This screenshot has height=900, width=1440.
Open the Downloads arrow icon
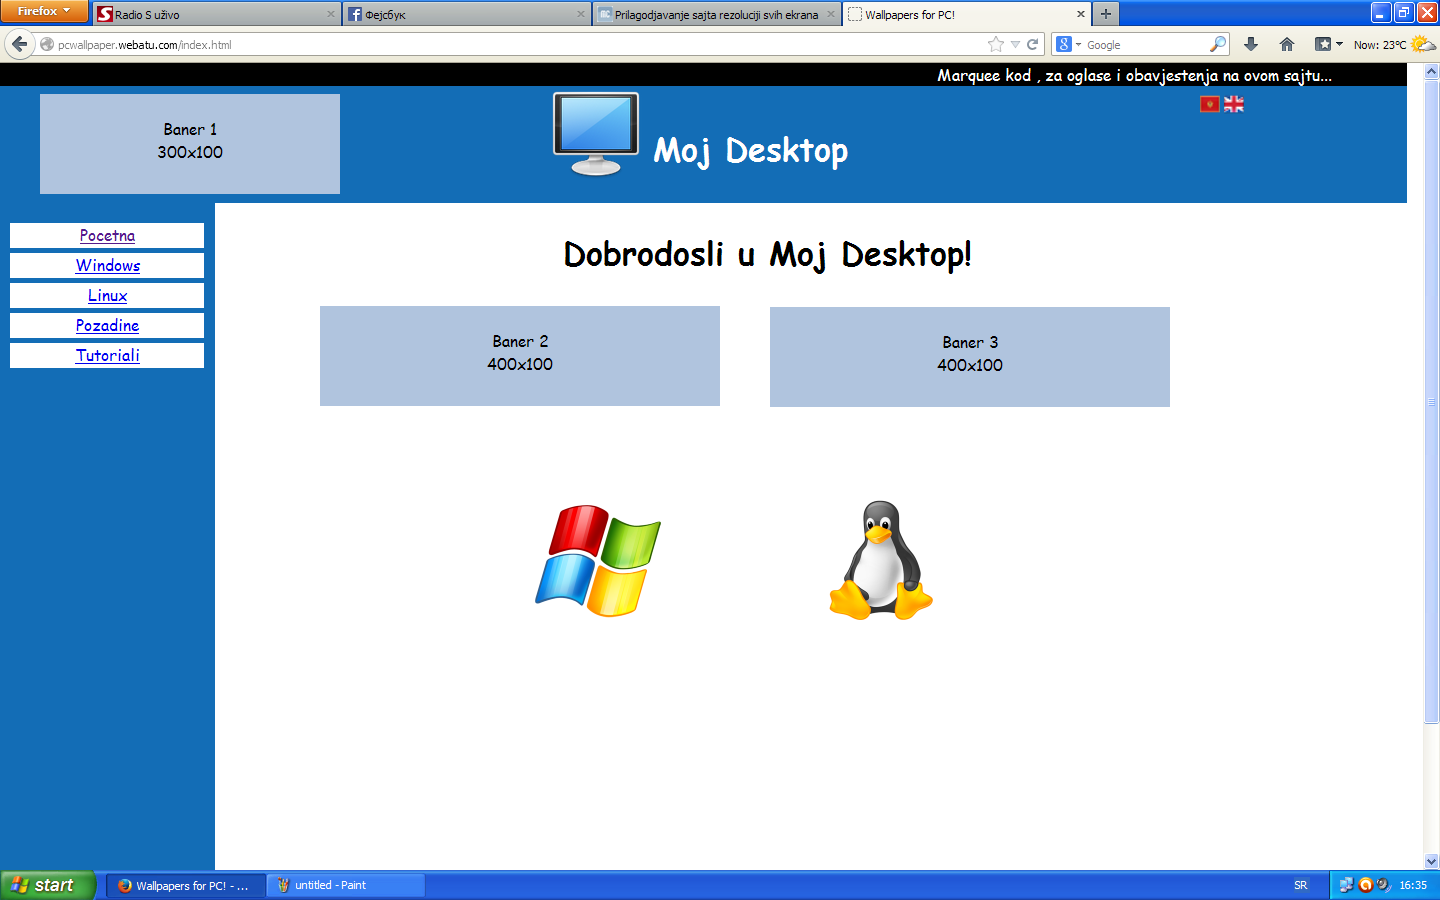tap(1250, 44)
